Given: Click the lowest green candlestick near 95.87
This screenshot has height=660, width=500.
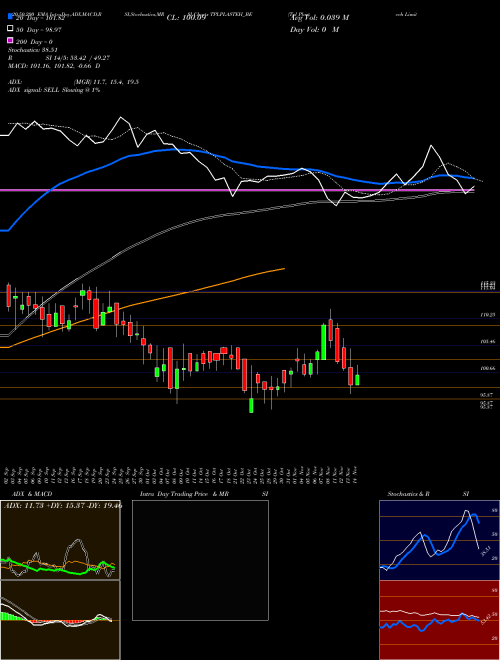Looking at the screenshot, I should point(251,405).
